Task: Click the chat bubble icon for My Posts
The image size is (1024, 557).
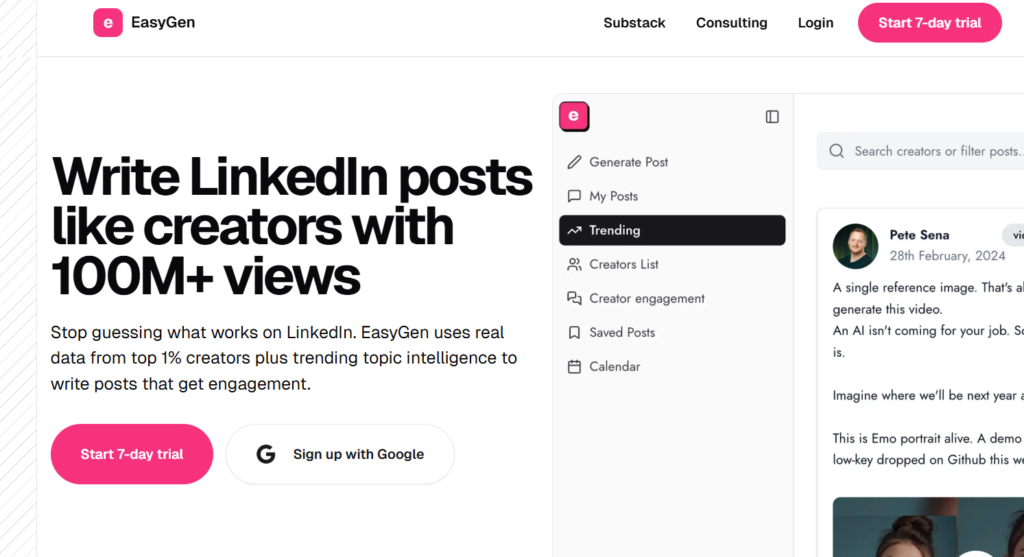Action: coord(574,196)
